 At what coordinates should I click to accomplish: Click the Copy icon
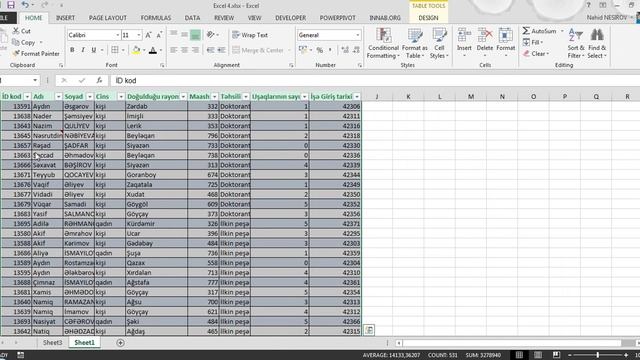click(x=16, y=42)
